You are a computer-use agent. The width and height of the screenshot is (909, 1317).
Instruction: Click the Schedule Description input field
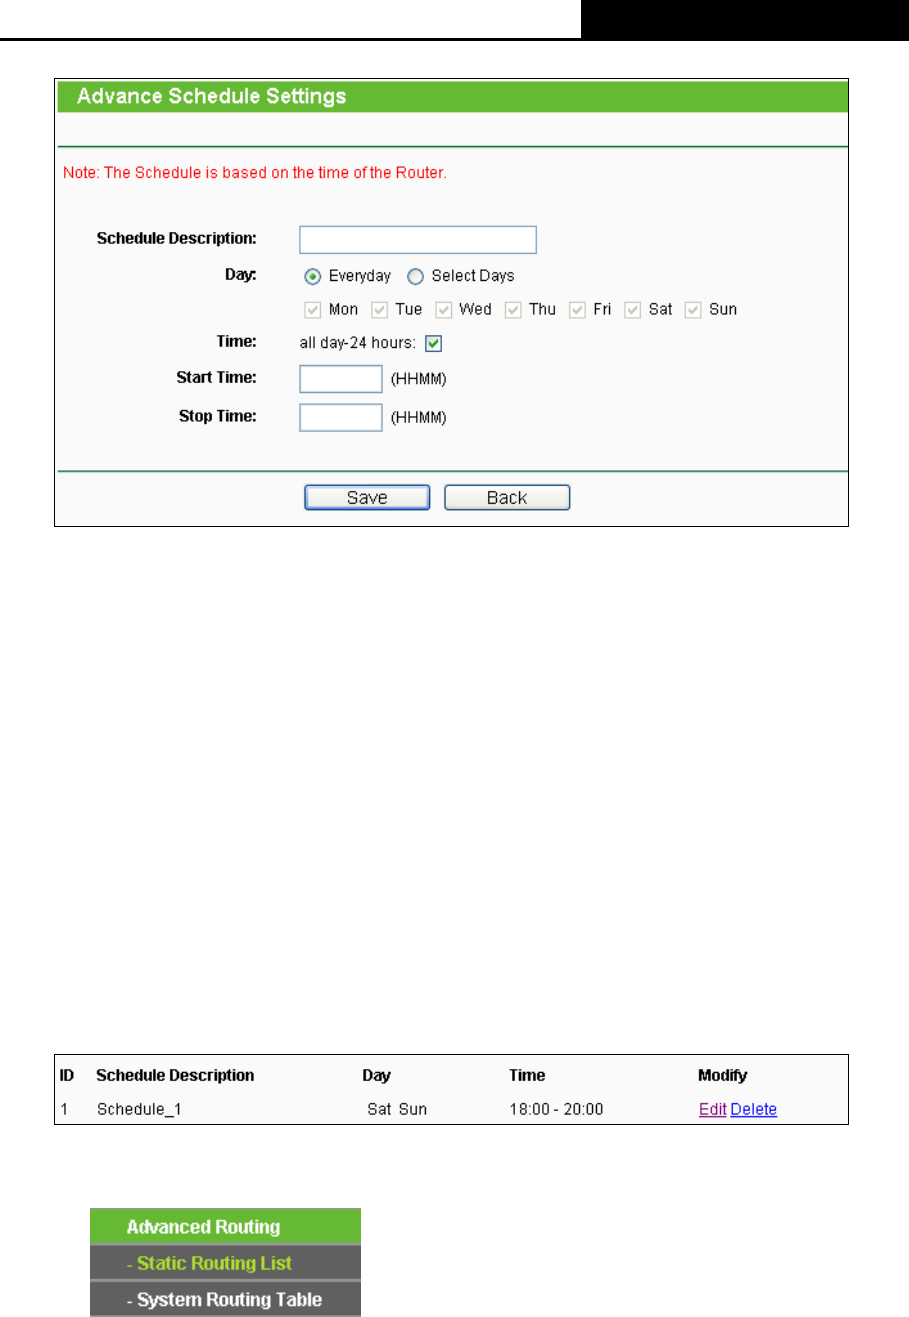pyautogui.click(x=418, y=240)
